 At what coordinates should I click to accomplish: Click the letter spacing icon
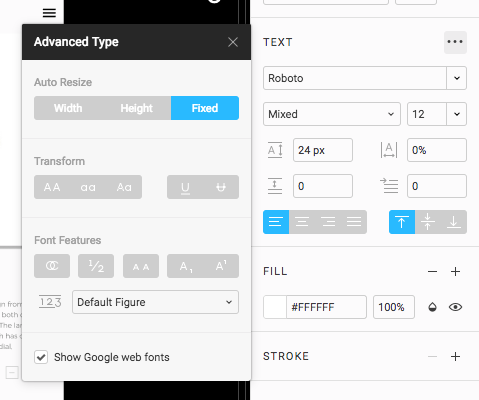389,150
